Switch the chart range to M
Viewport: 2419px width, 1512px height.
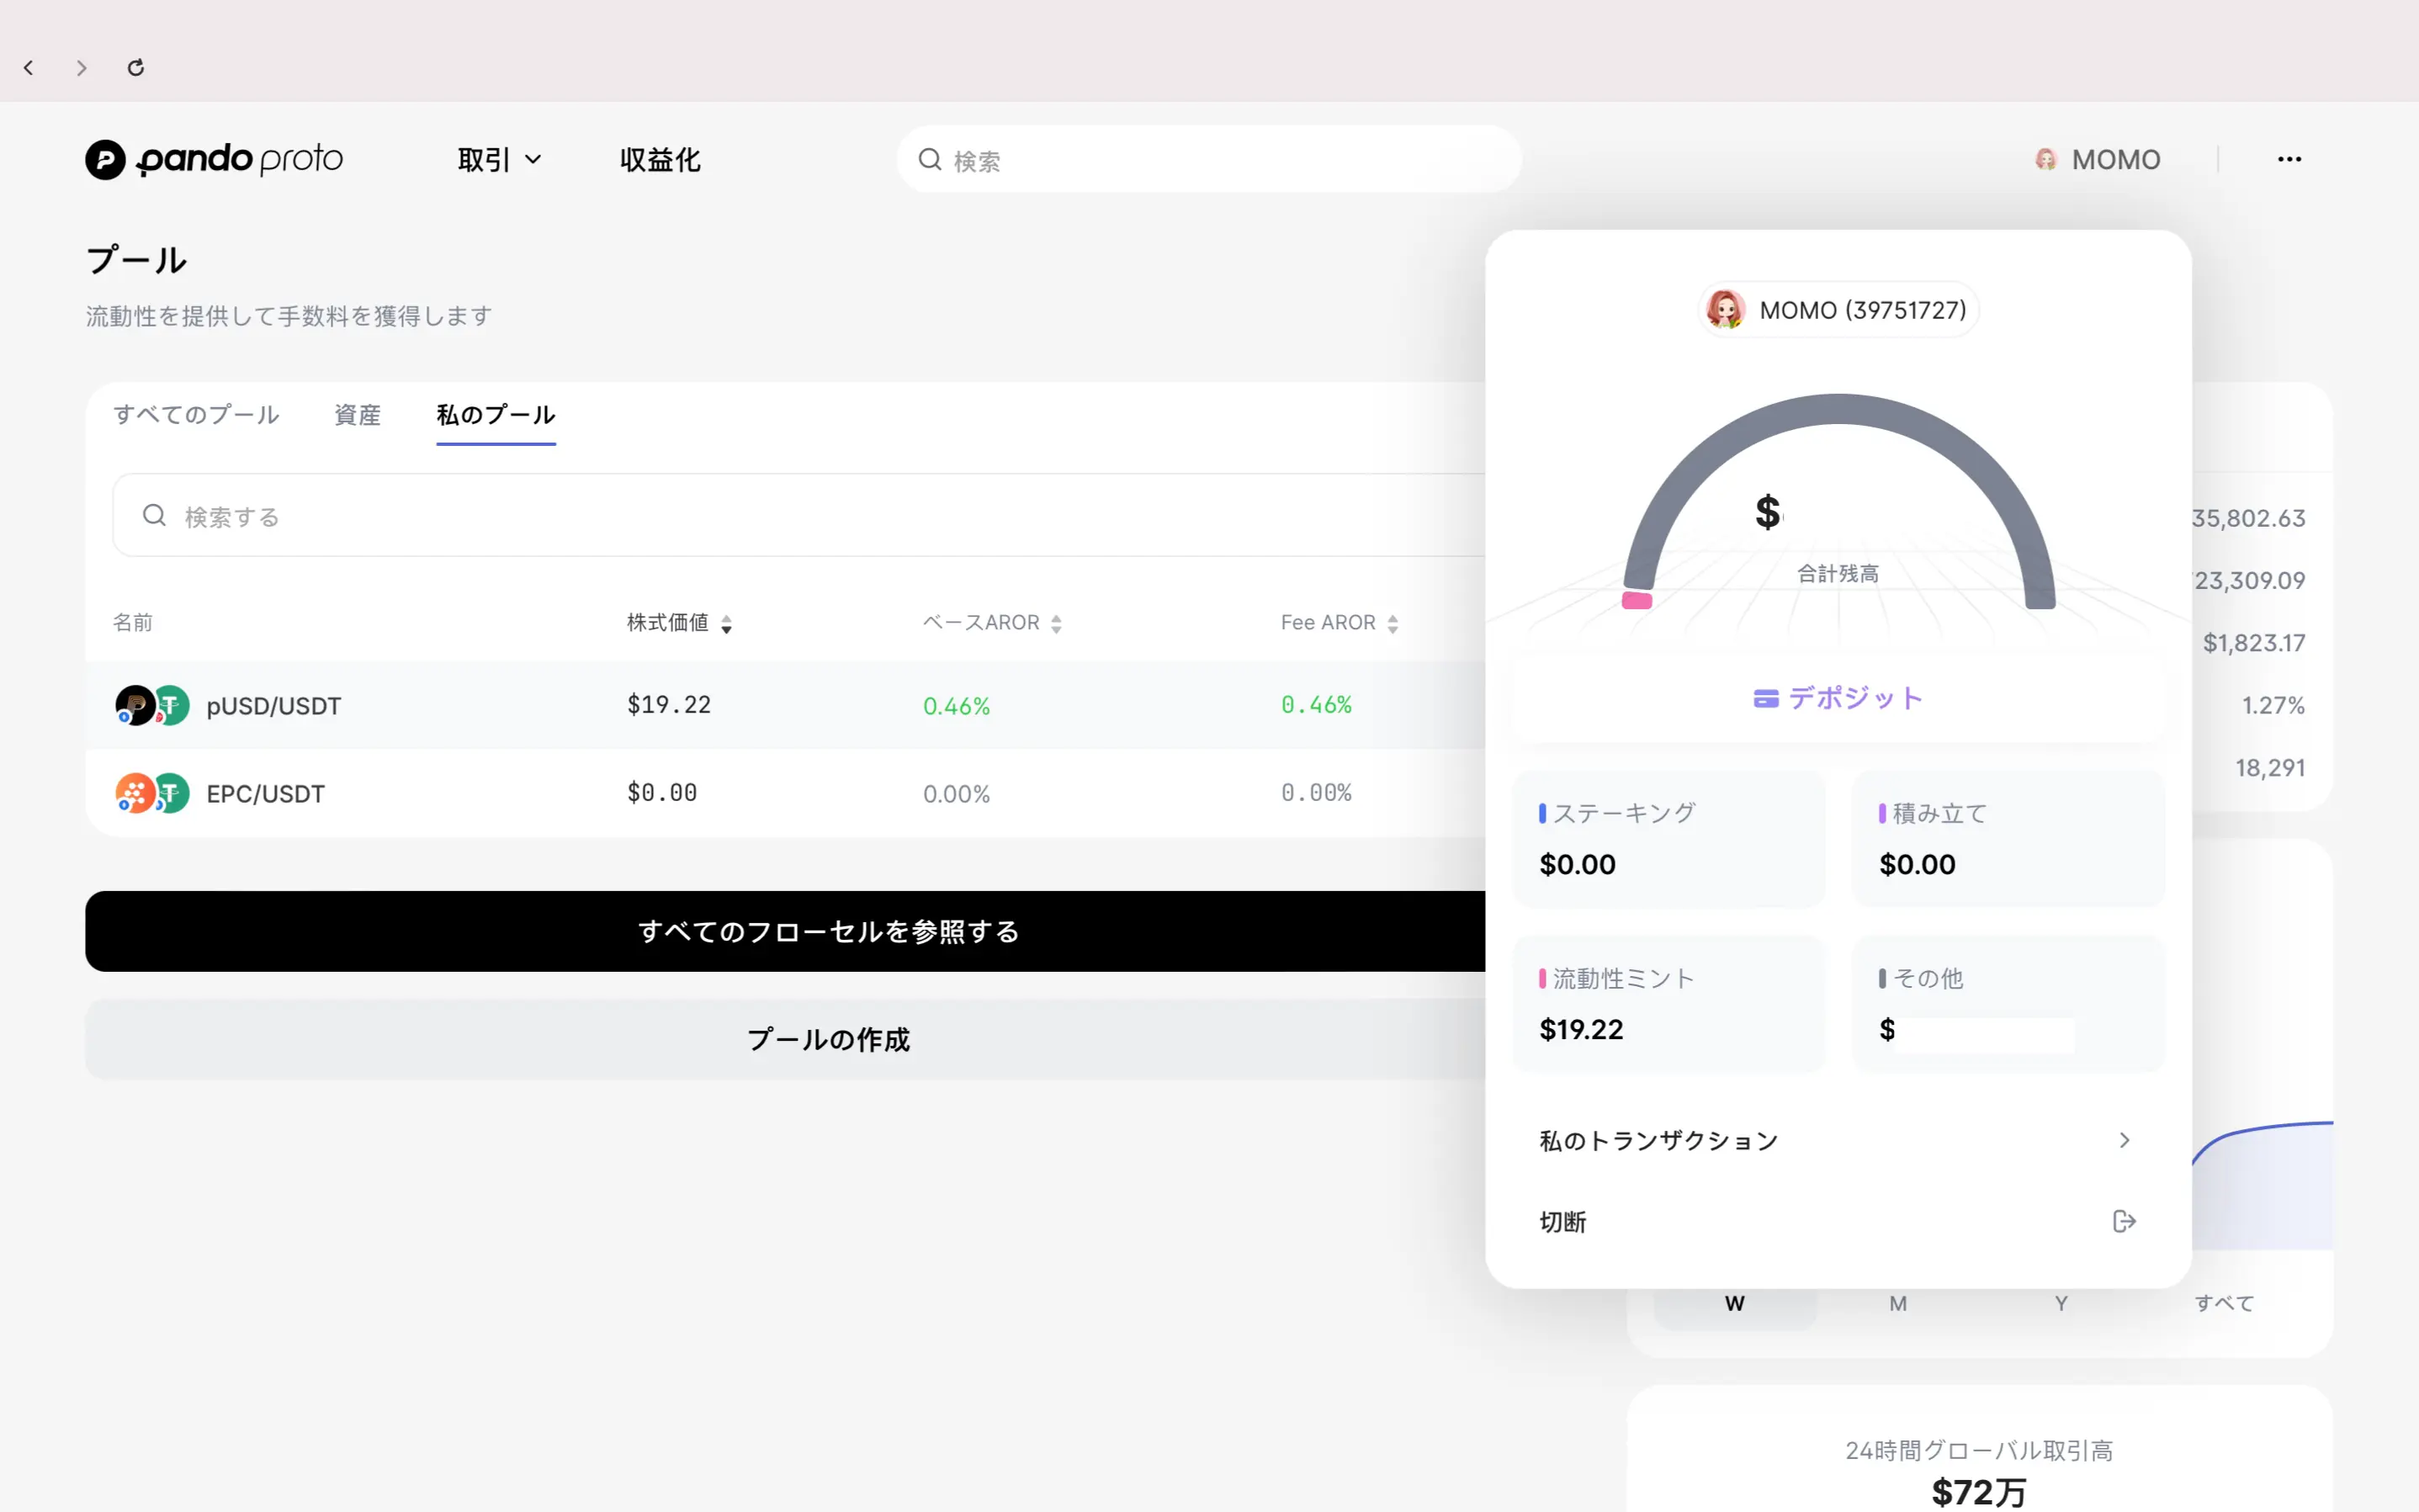pos(1898,1304)
